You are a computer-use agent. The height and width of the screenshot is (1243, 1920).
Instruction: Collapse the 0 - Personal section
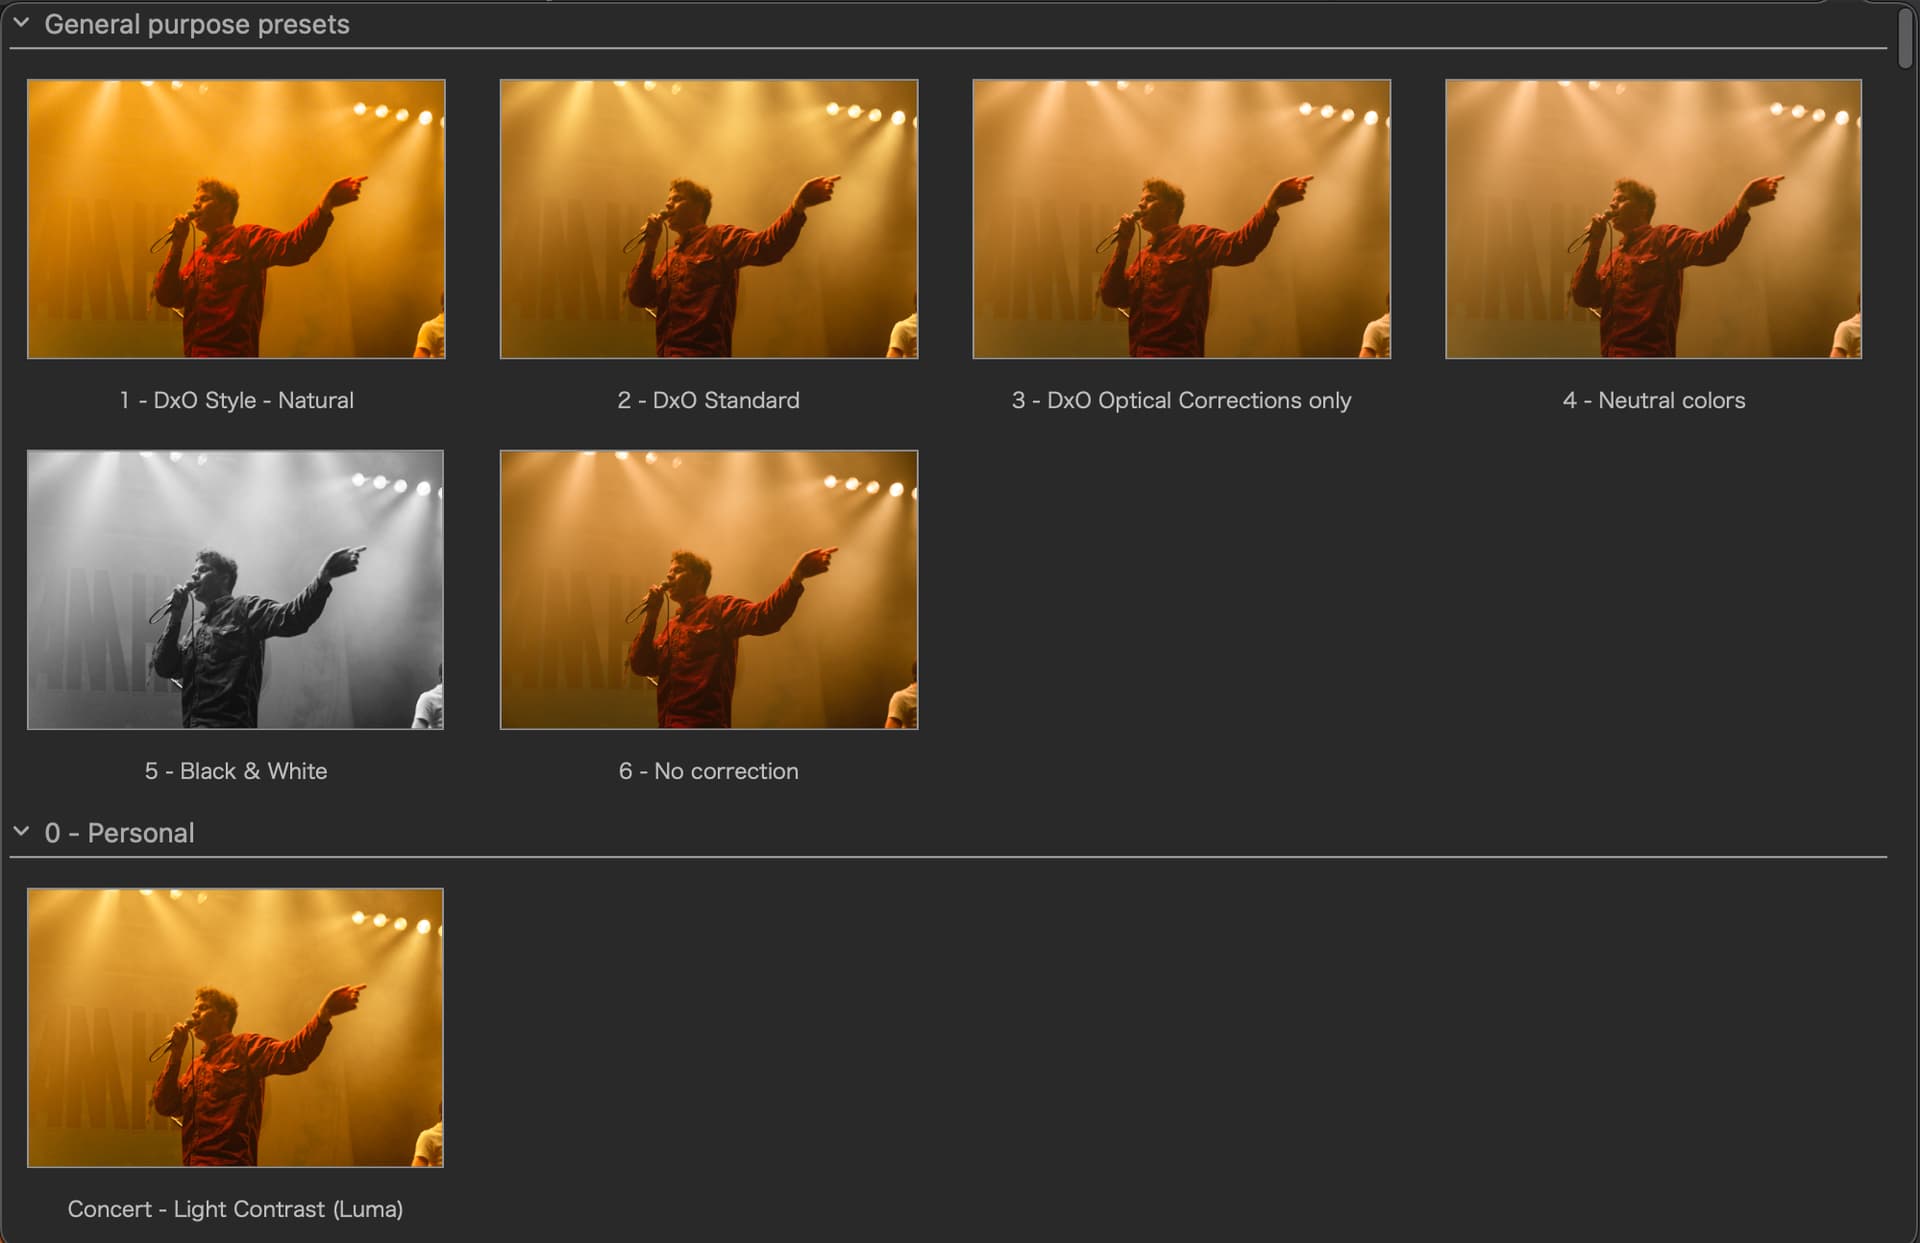(x=21, y=831)
